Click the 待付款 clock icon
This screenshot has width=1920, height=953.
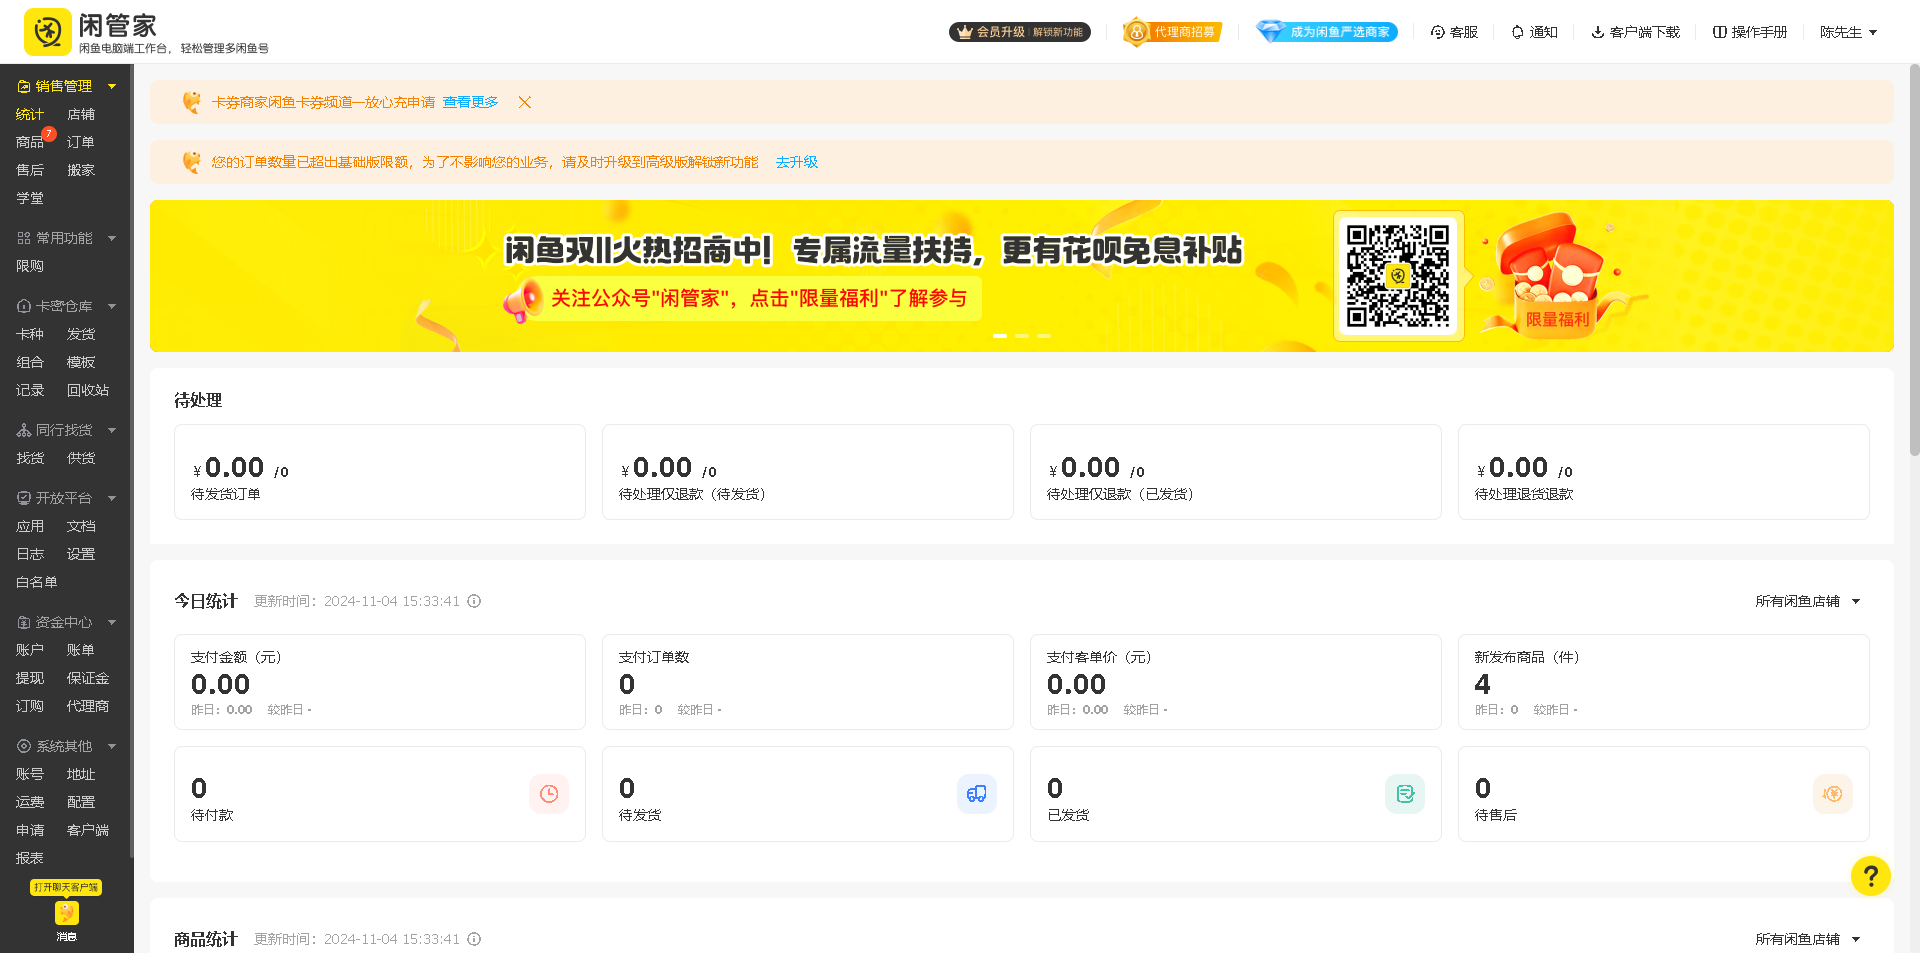point(549,794)
